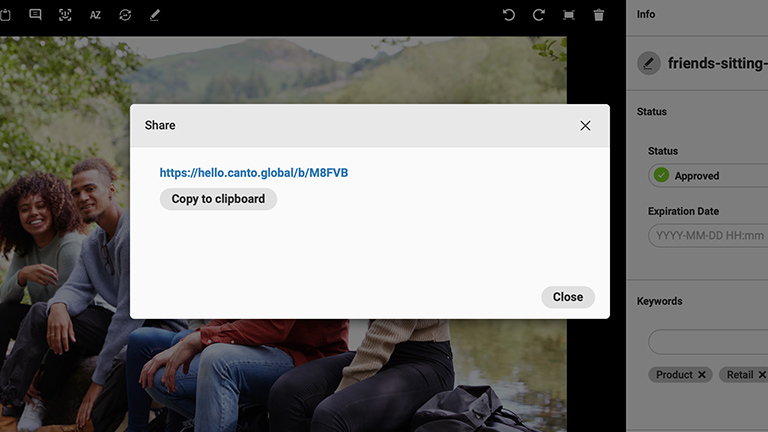768x432 pixels.
Task: Click the Share dialog title text
Action: coord(160,125)
